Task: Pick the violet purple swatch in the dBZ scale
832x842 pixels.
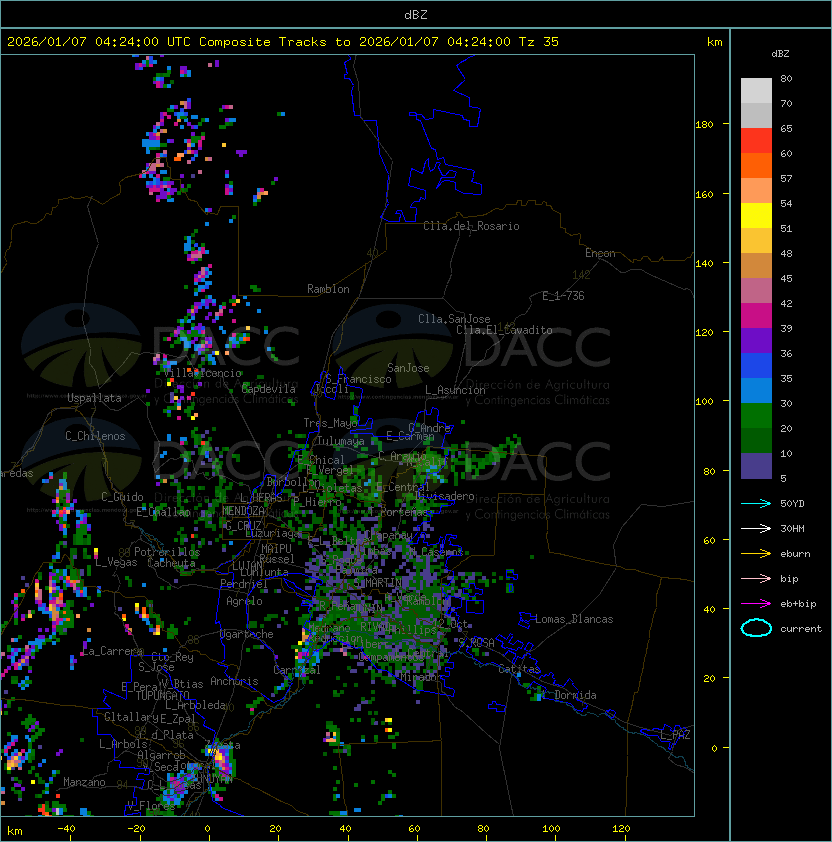Action: coord(756,341)
